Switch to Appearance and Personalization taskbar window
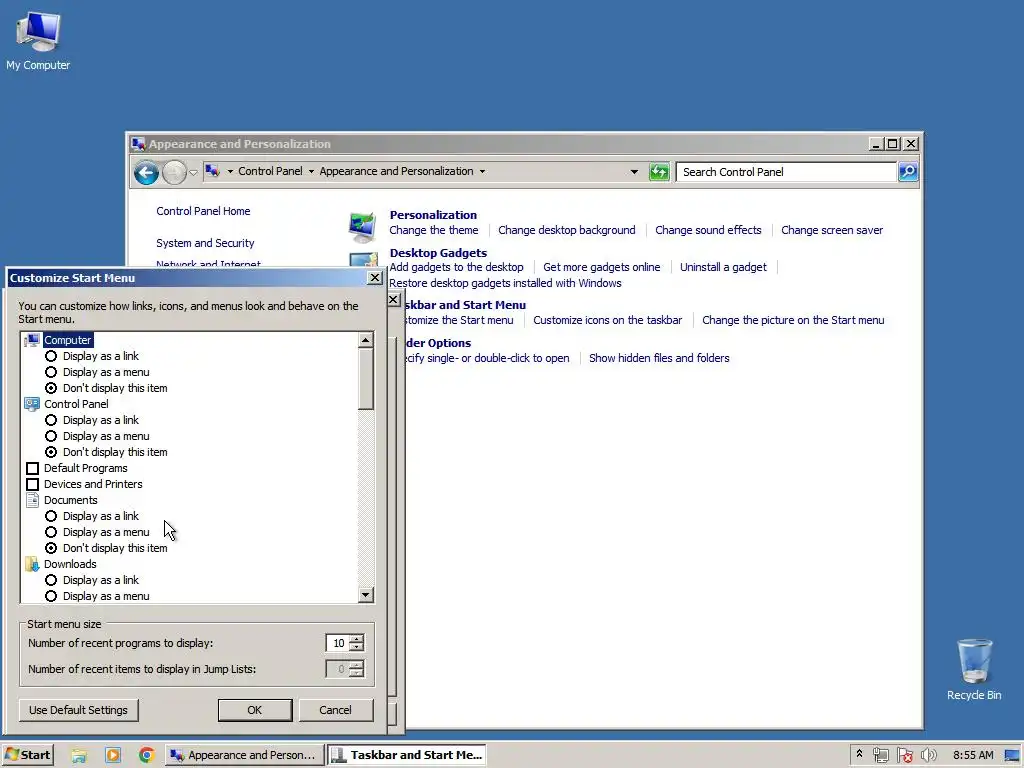1024x768 pixels. coord(244,755)
